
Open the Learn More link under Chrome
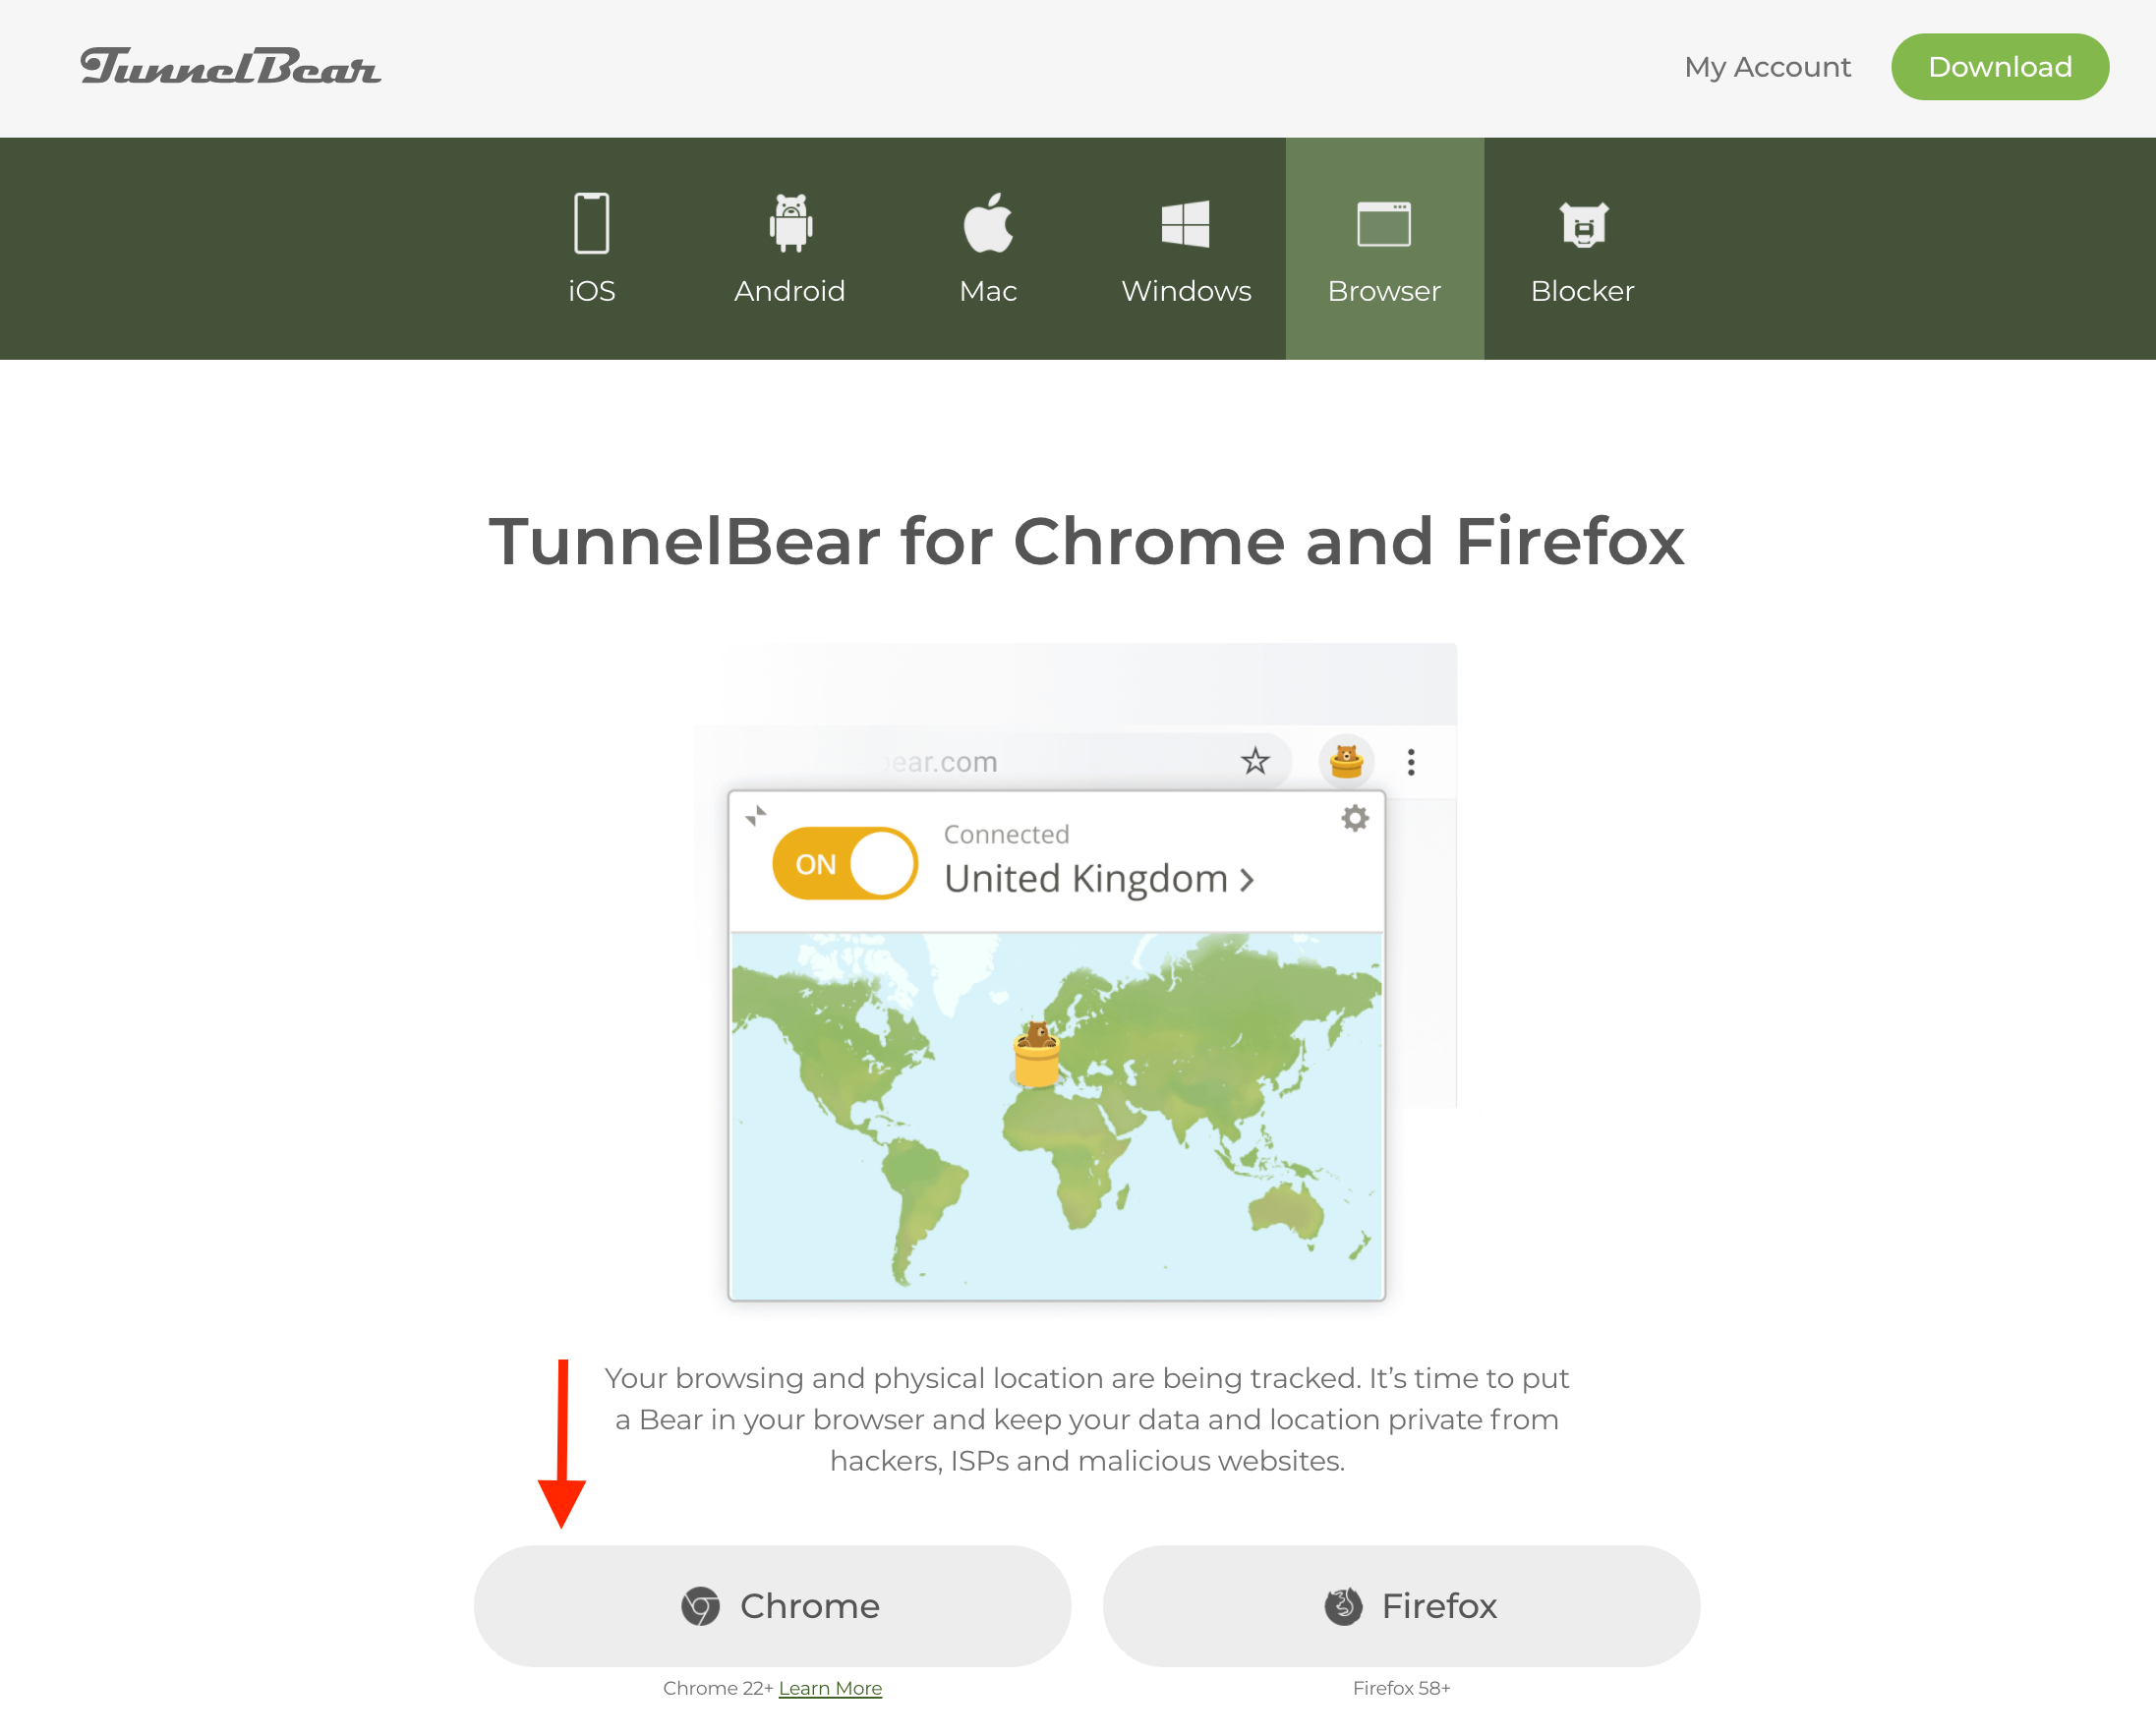point(830,1688)
